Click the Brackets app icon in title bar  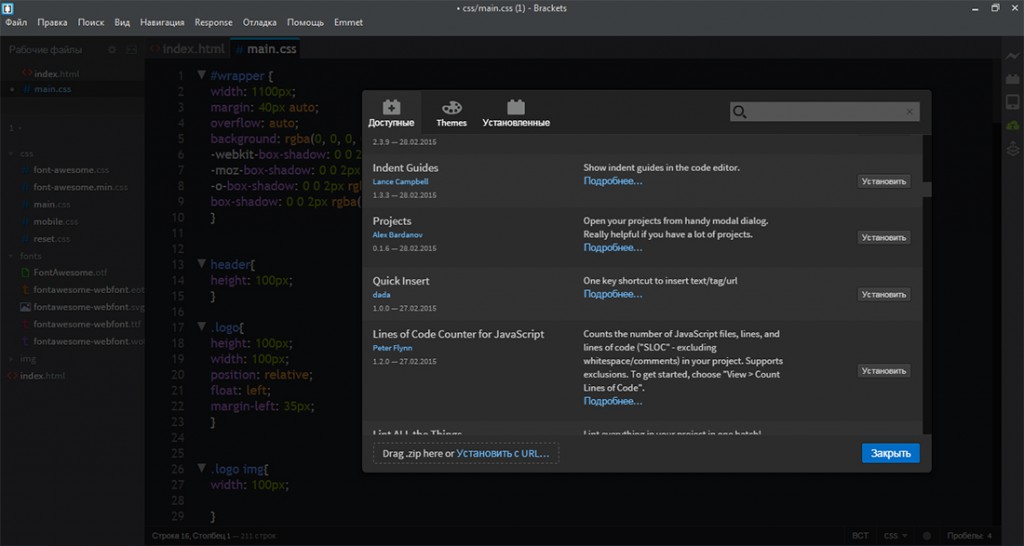[x=8, y=8]
